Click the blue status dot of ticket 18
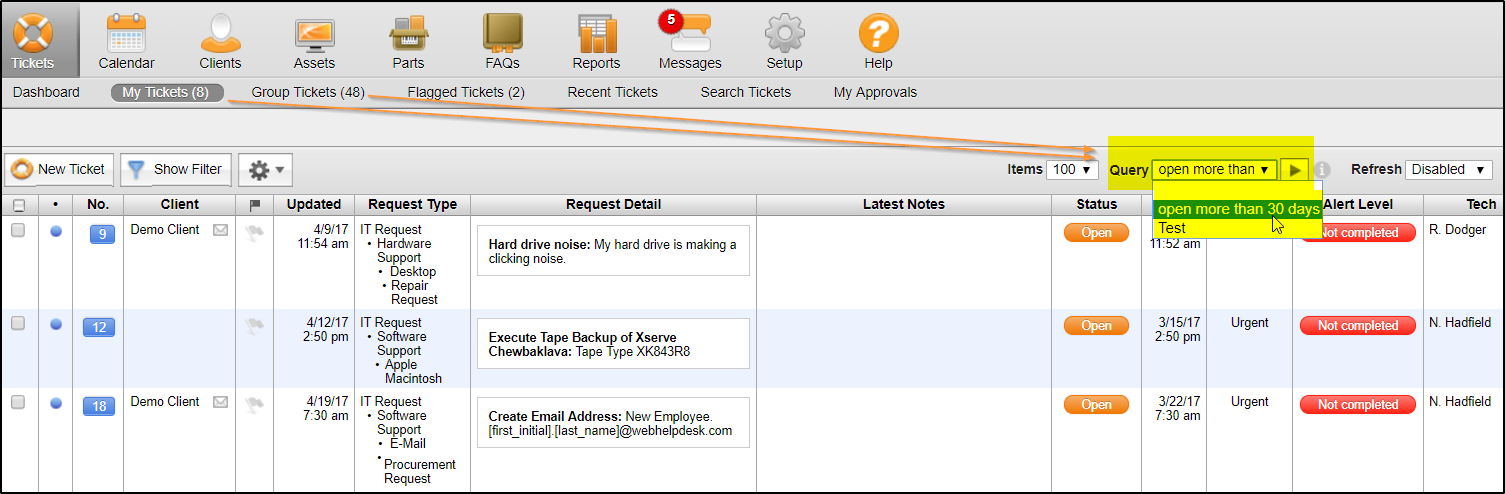 56,402
